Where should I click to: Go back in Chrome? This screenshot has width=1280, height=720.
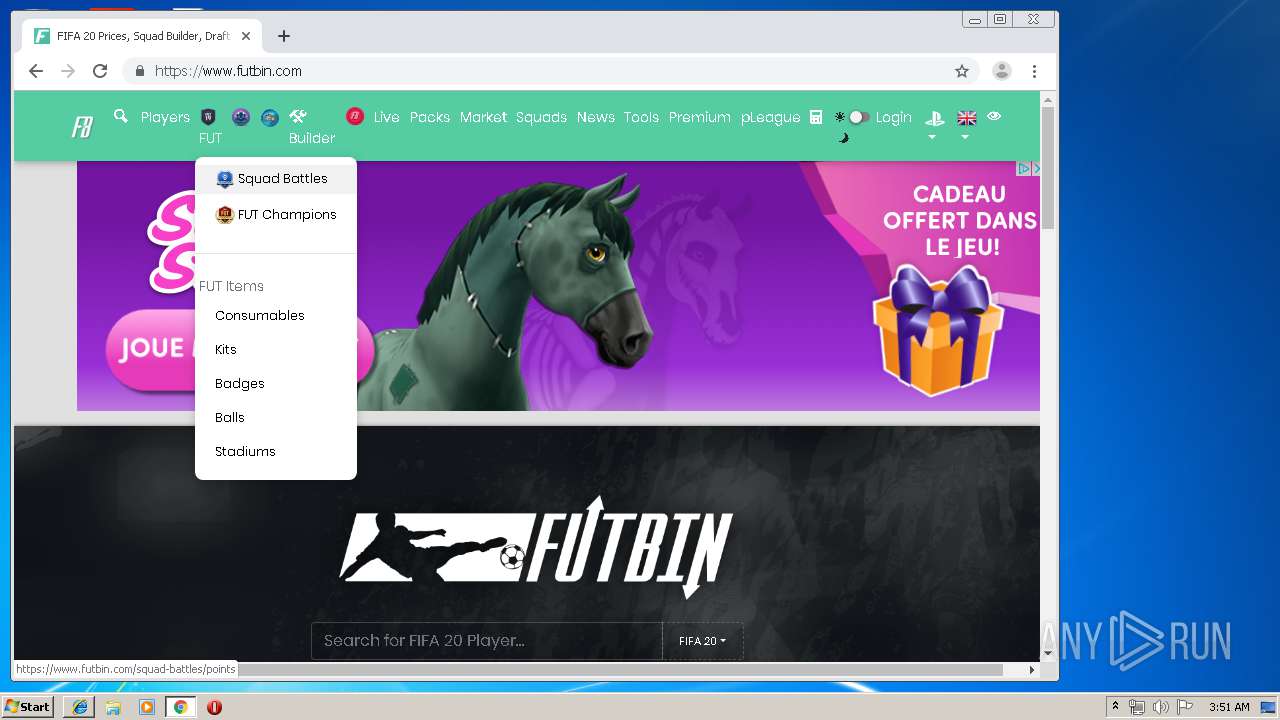click(36, 71)
